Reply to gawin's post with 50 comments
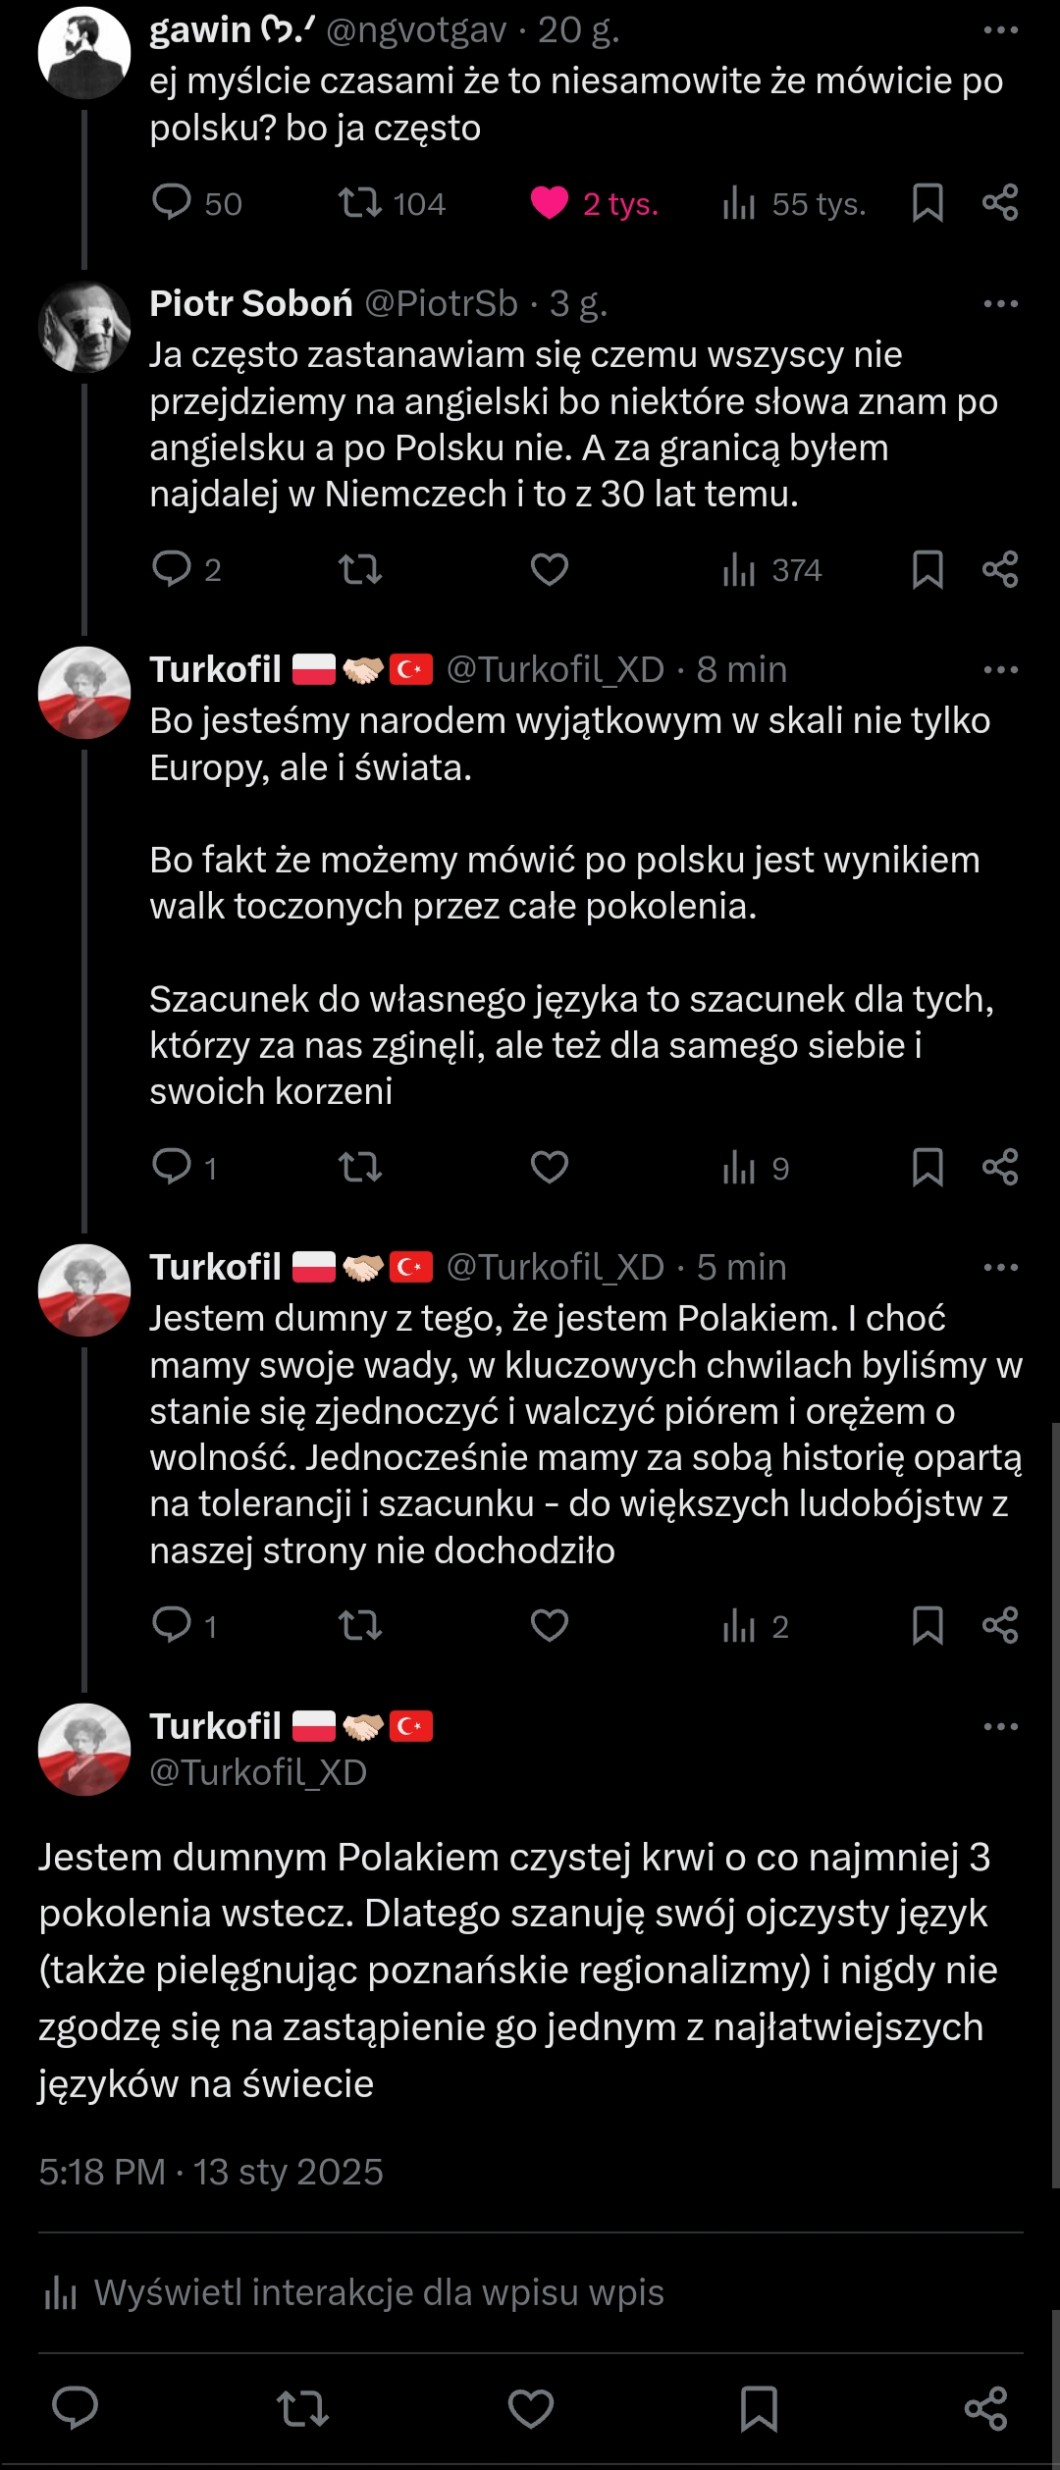The height and width of the screenshot is (2470, 1060). [172, 202]
